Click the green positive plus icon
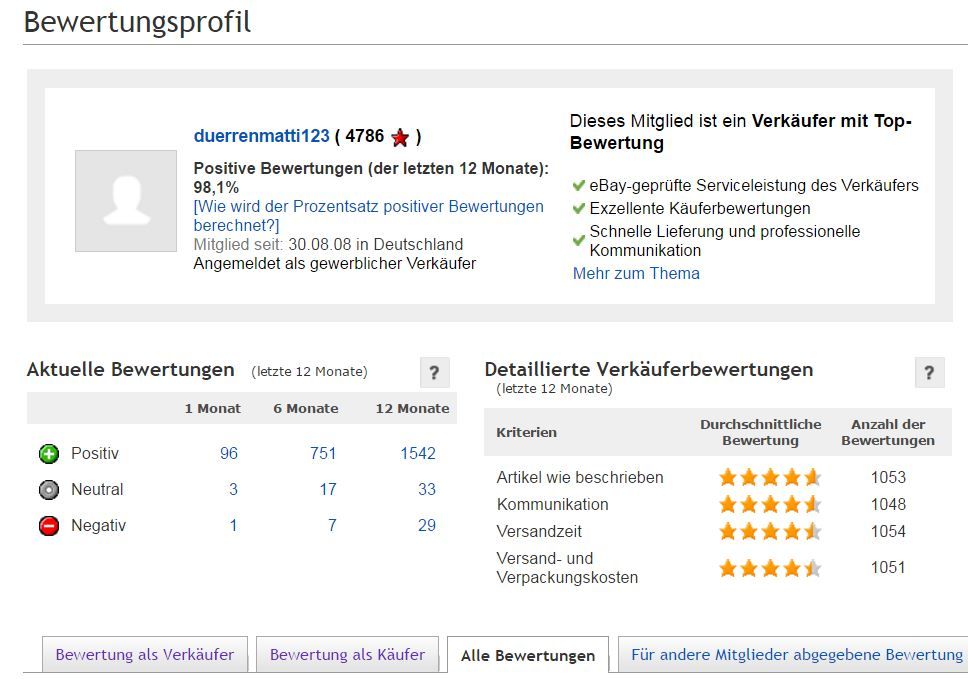The width and height of the screenshot is (968, 679). 48,454
